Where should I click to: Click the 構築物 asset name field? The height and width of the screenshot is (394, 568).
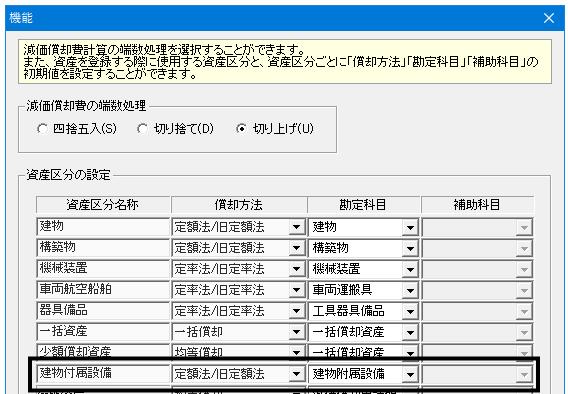coord(103,248)
